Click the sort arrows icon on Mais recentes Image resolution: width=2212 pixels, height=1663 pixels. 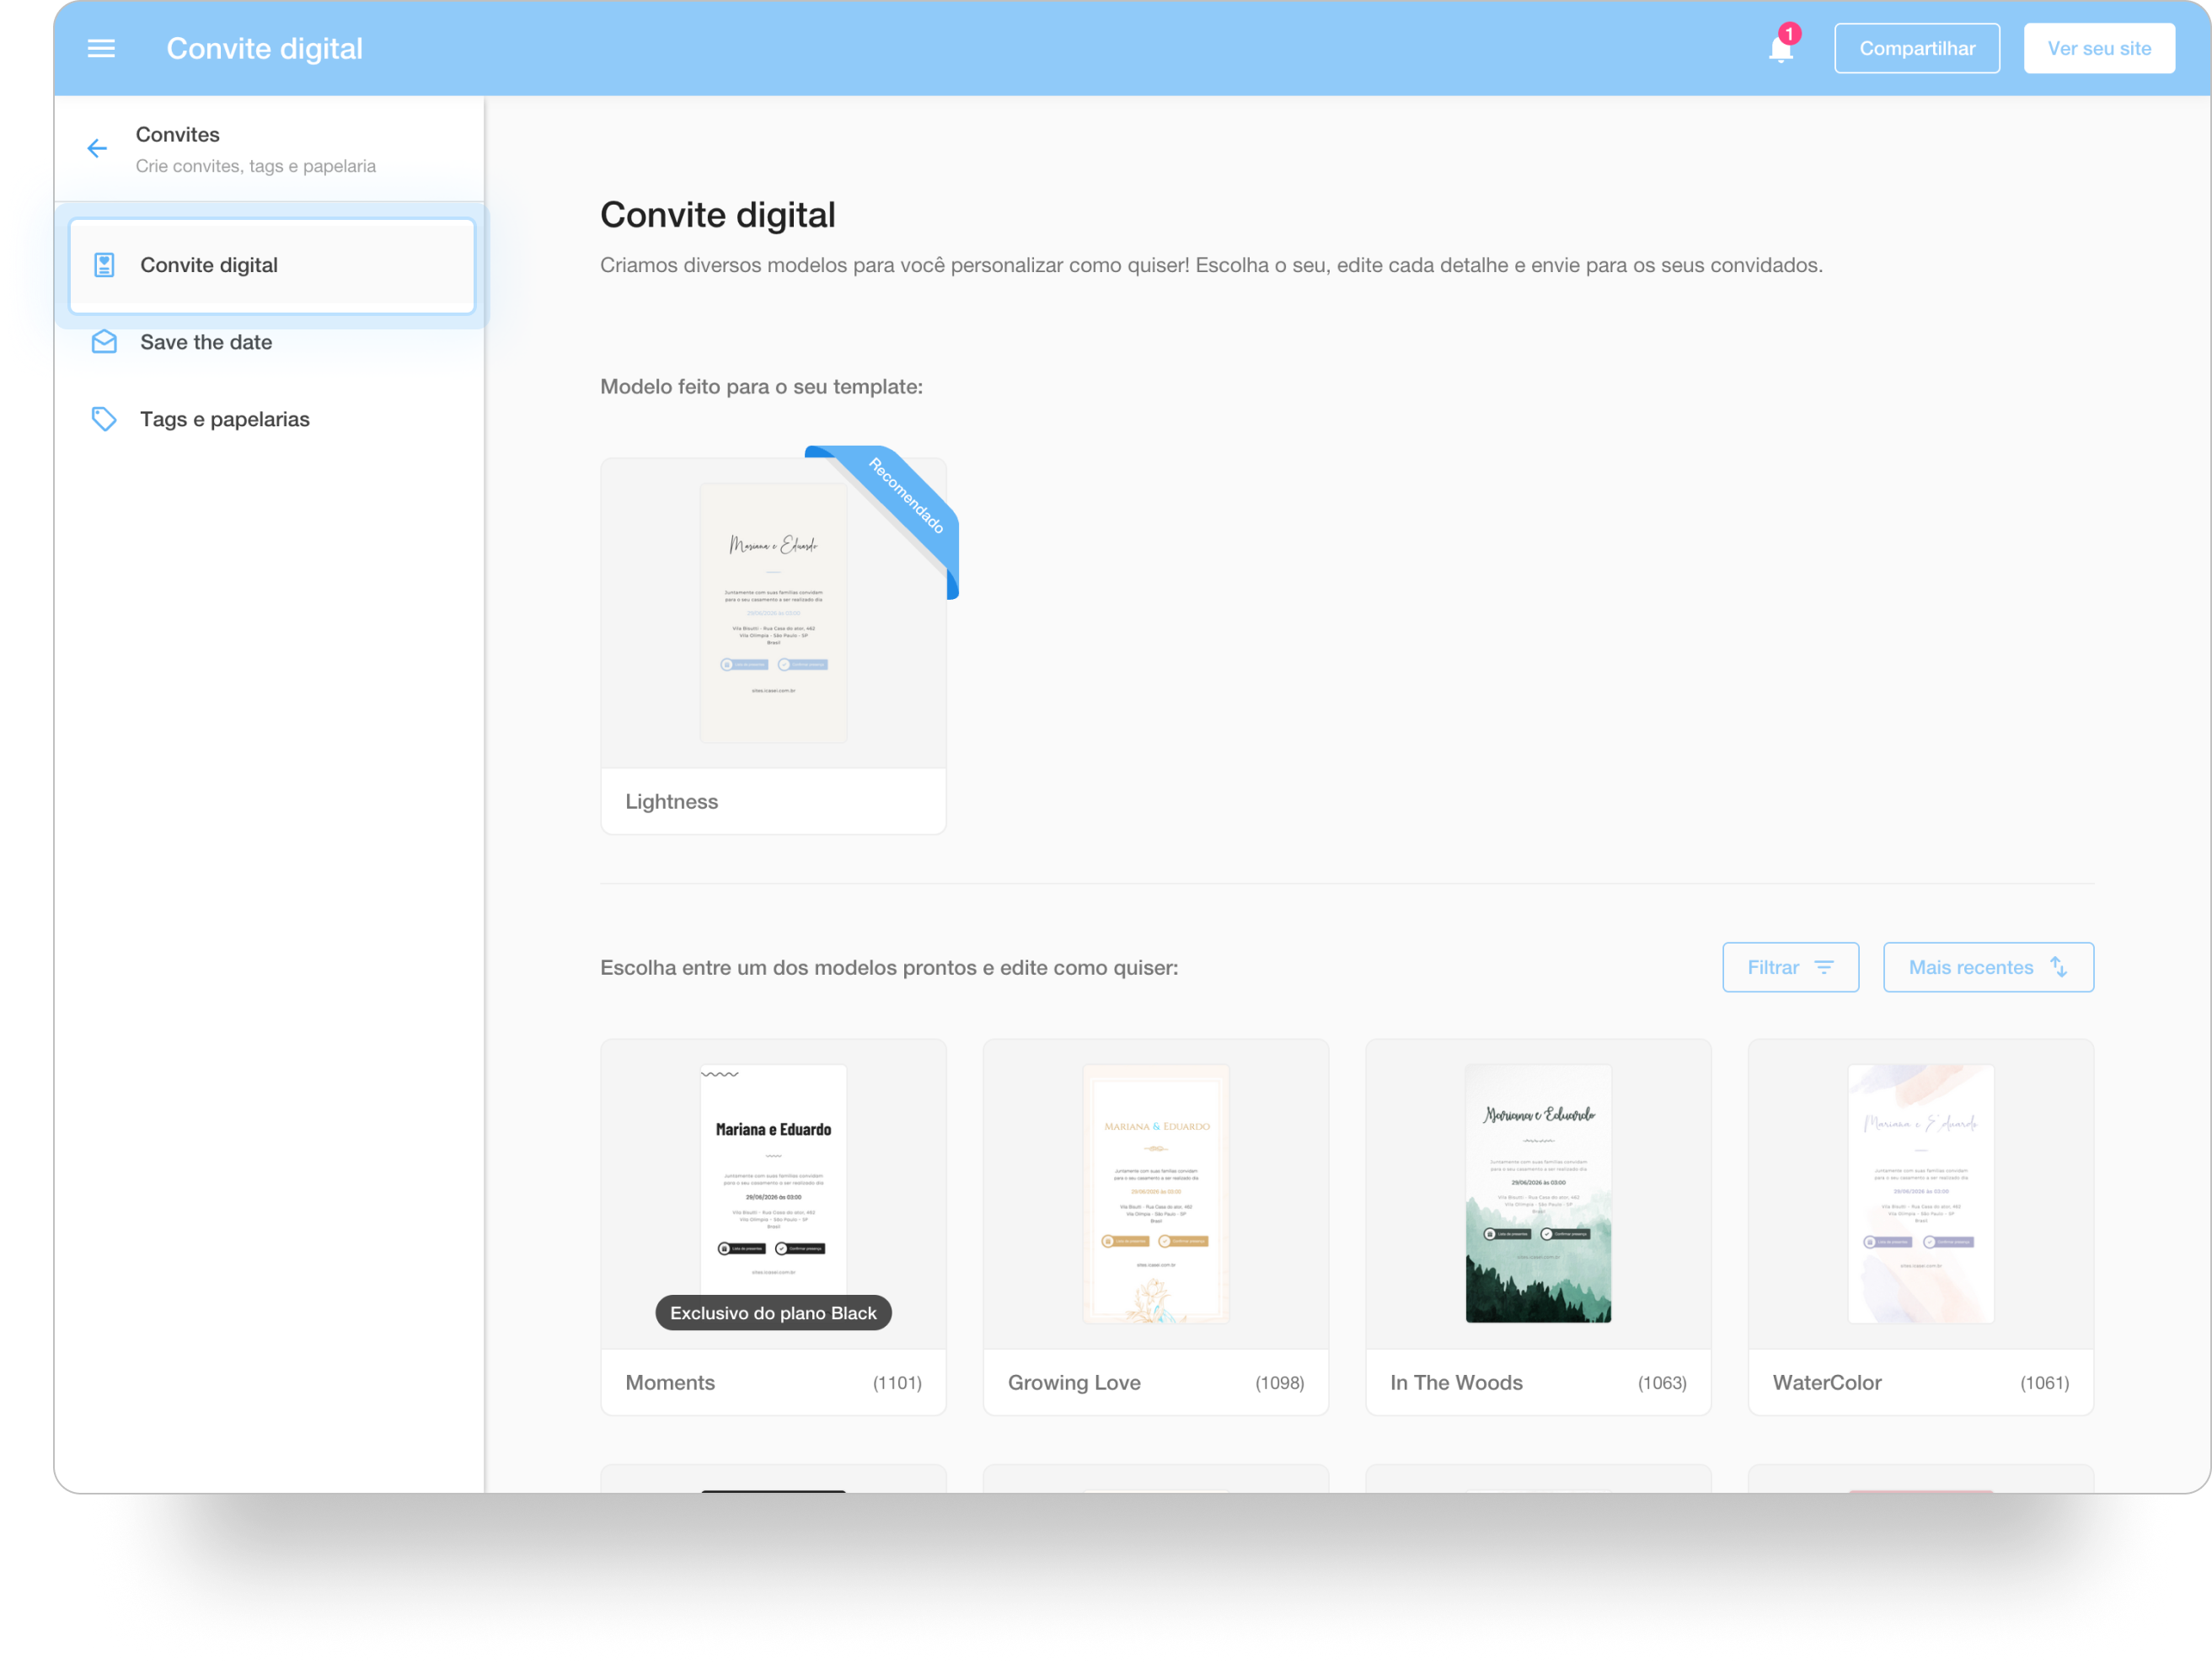(2057, 967)
